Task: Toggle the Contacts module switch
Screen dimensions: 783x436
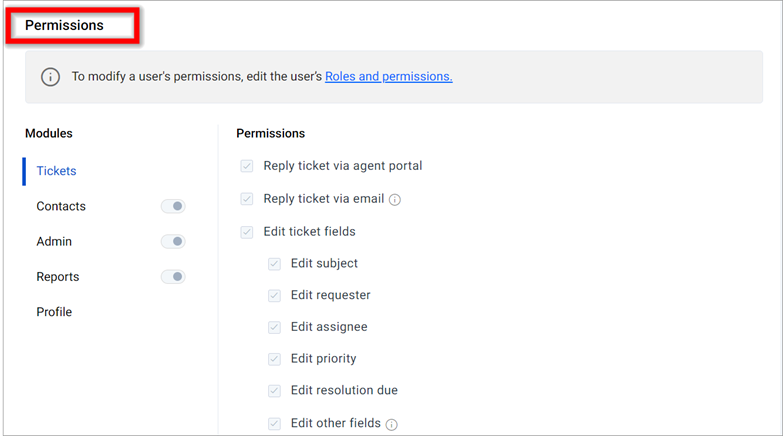Action: (173, 206)
